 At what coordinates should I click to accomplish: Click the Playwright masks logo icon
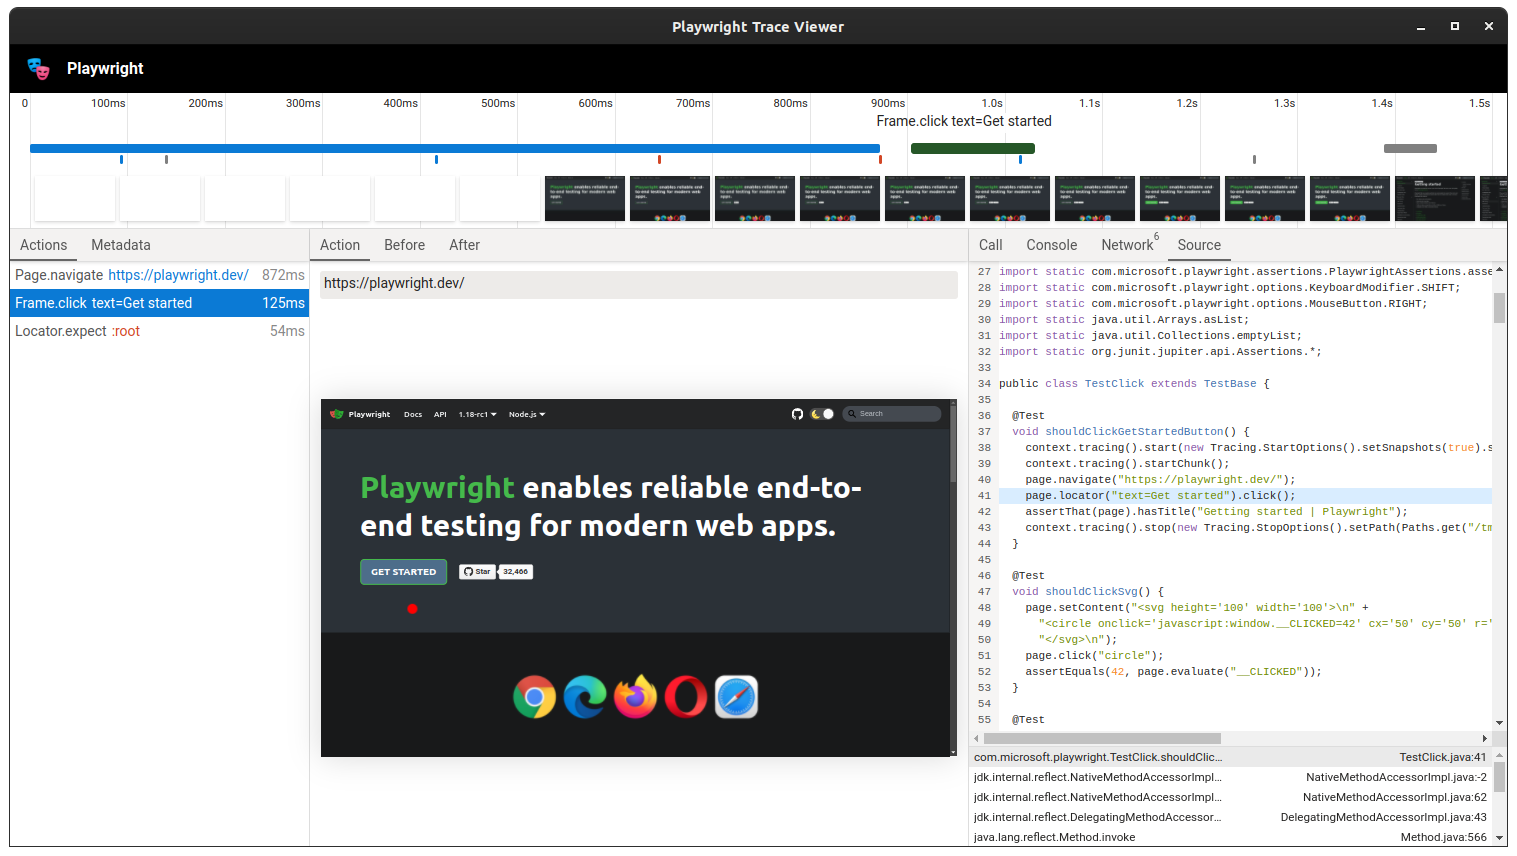[x=38, y=68]
